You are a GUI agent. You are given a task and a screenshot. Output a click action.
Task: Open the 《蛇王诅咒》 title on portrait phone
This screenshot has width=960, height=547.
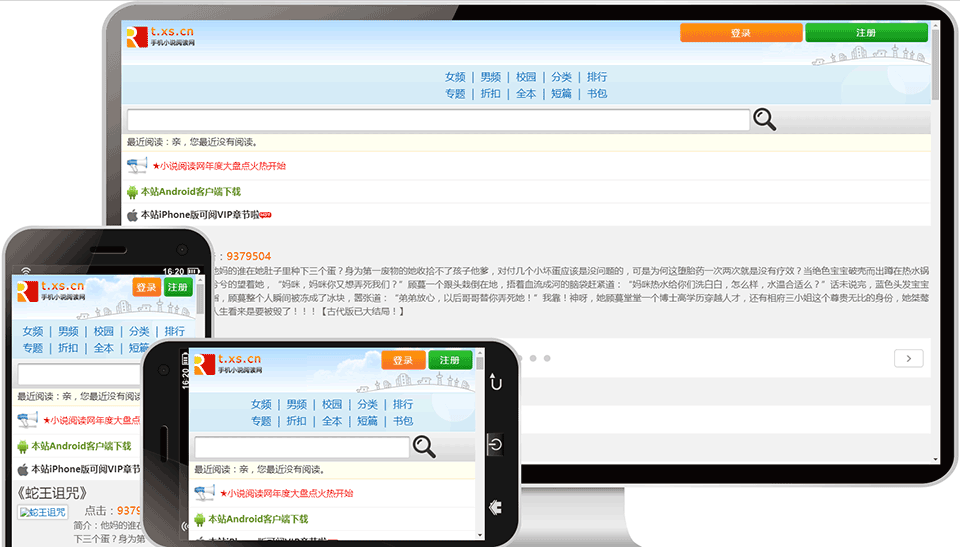[52, 493]
